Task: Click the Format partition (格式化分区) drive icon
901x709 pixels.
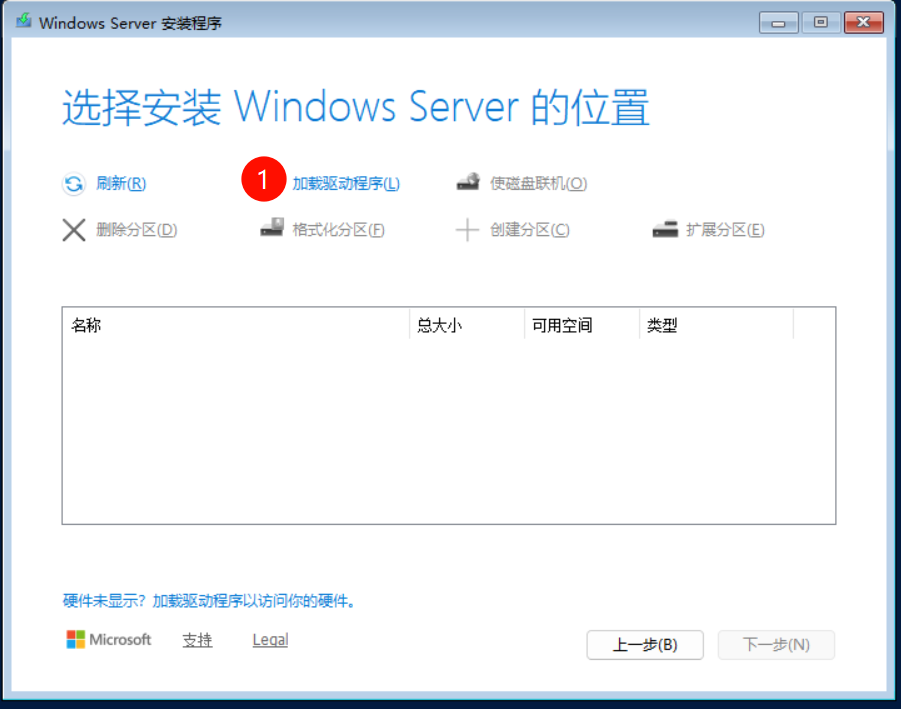Action: click(x=271, y=229)
